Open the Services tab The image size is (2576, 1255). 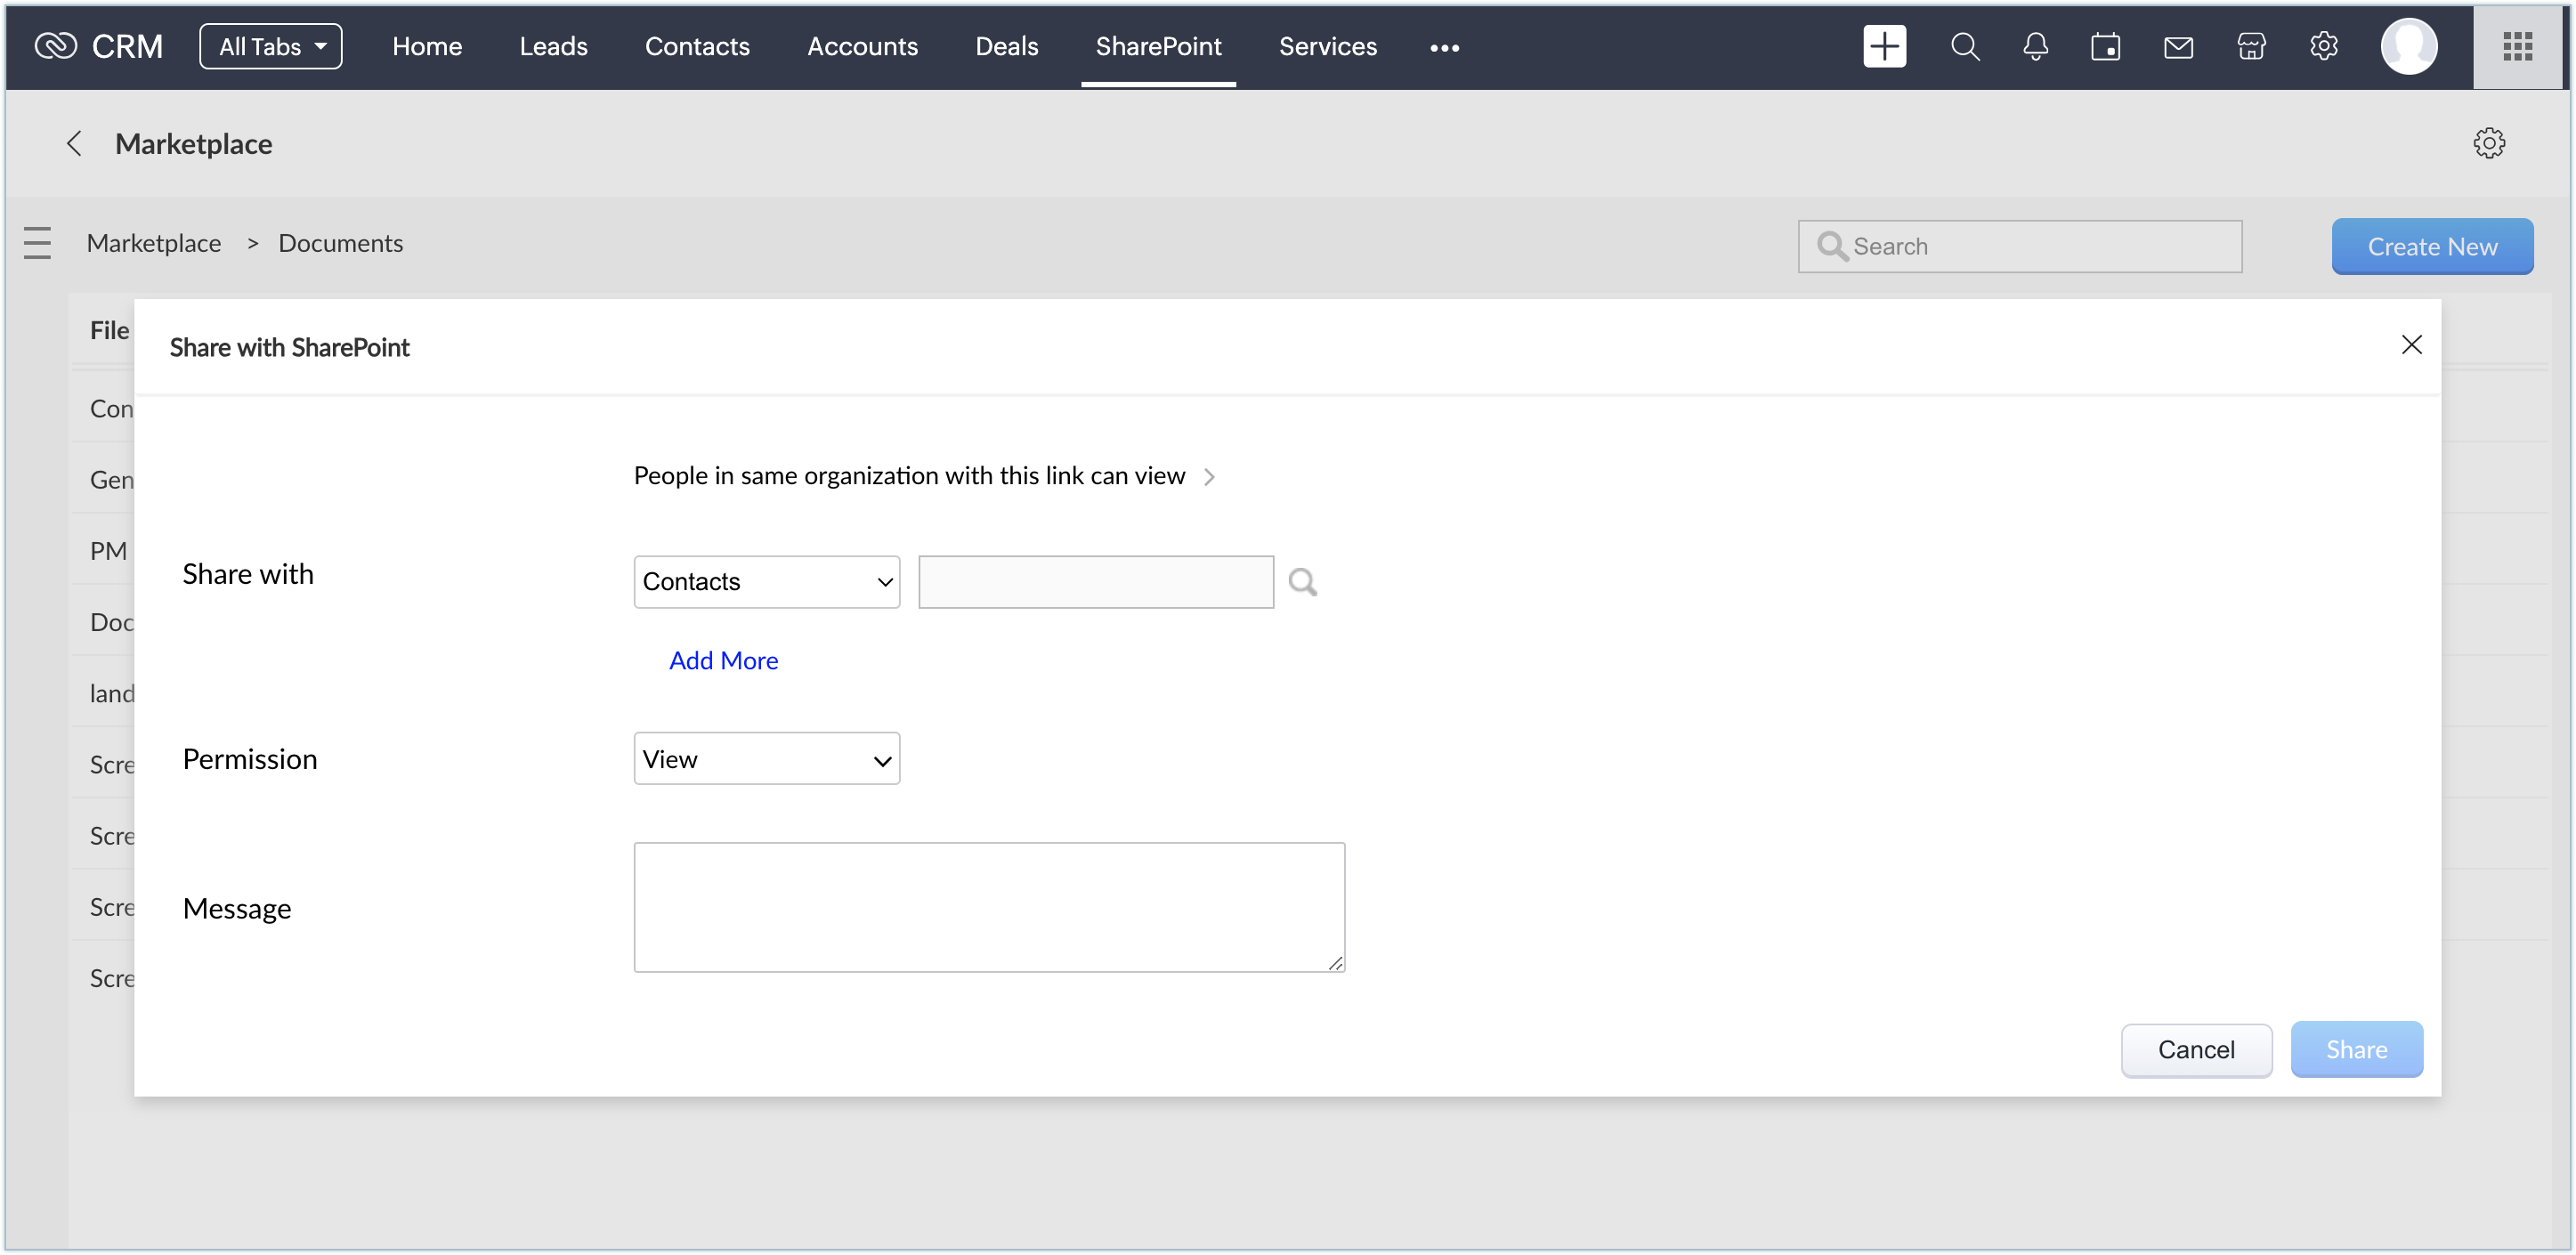pos(1327,47)
